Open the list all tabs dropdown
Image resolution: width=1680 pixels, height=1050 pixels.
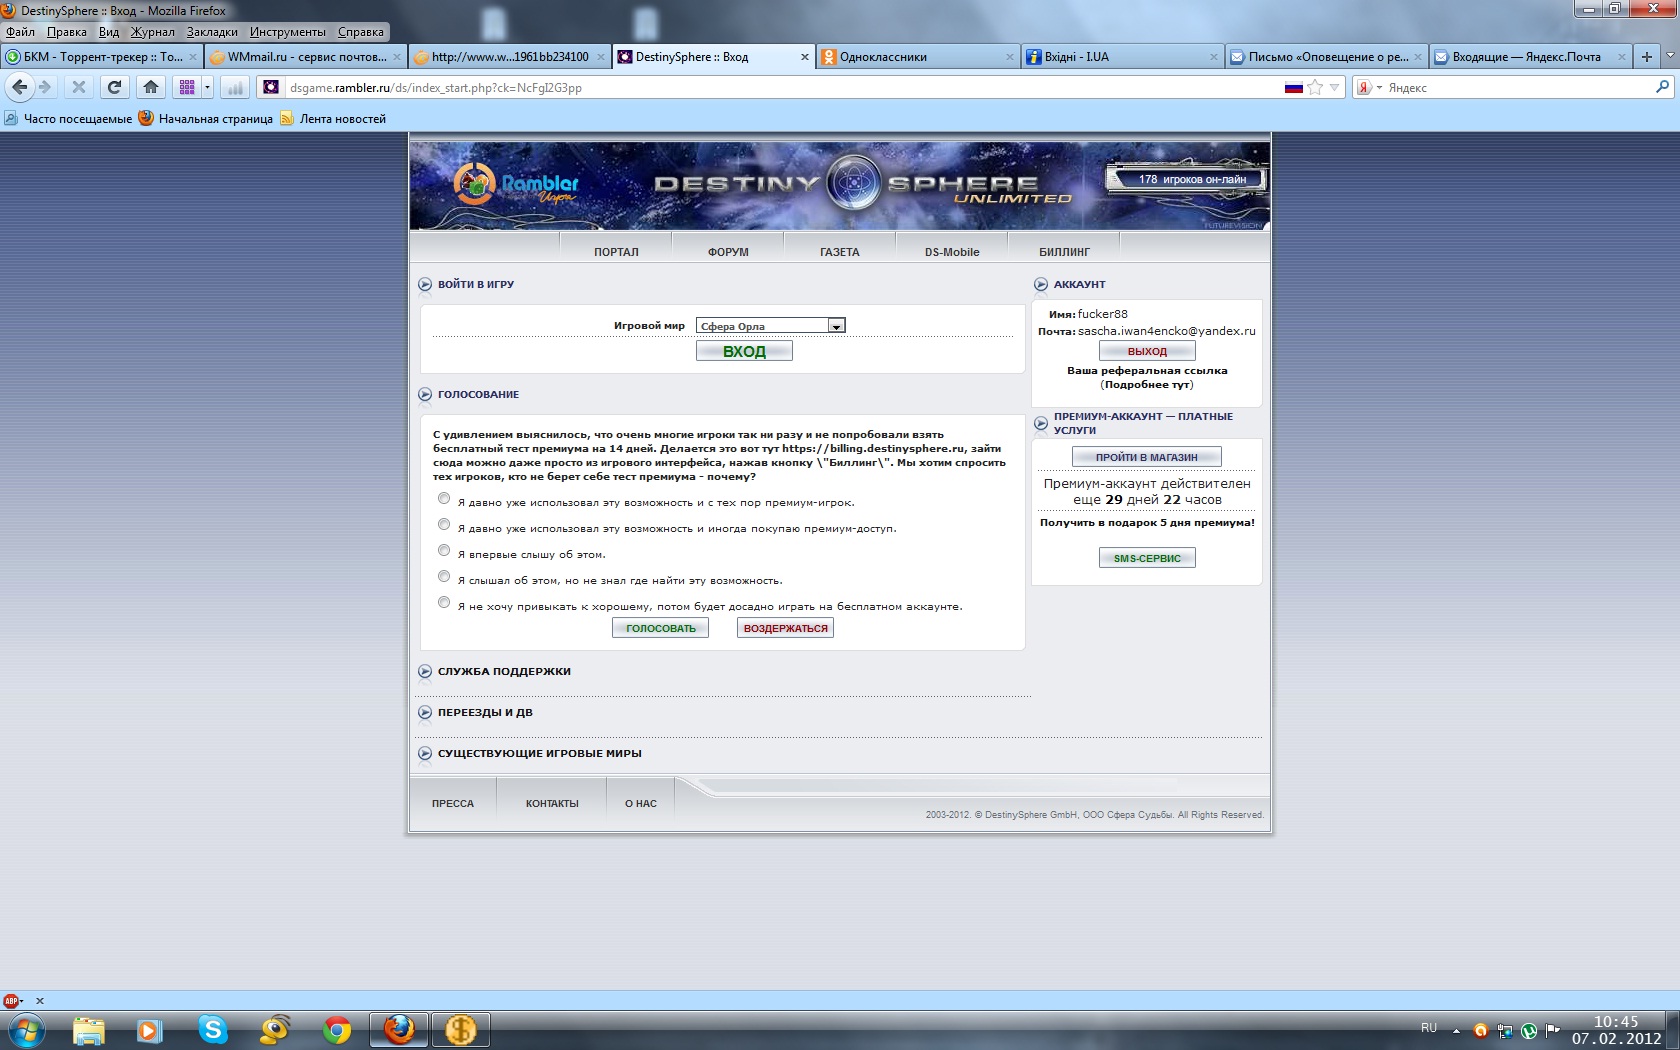(x=1670, y=57)
